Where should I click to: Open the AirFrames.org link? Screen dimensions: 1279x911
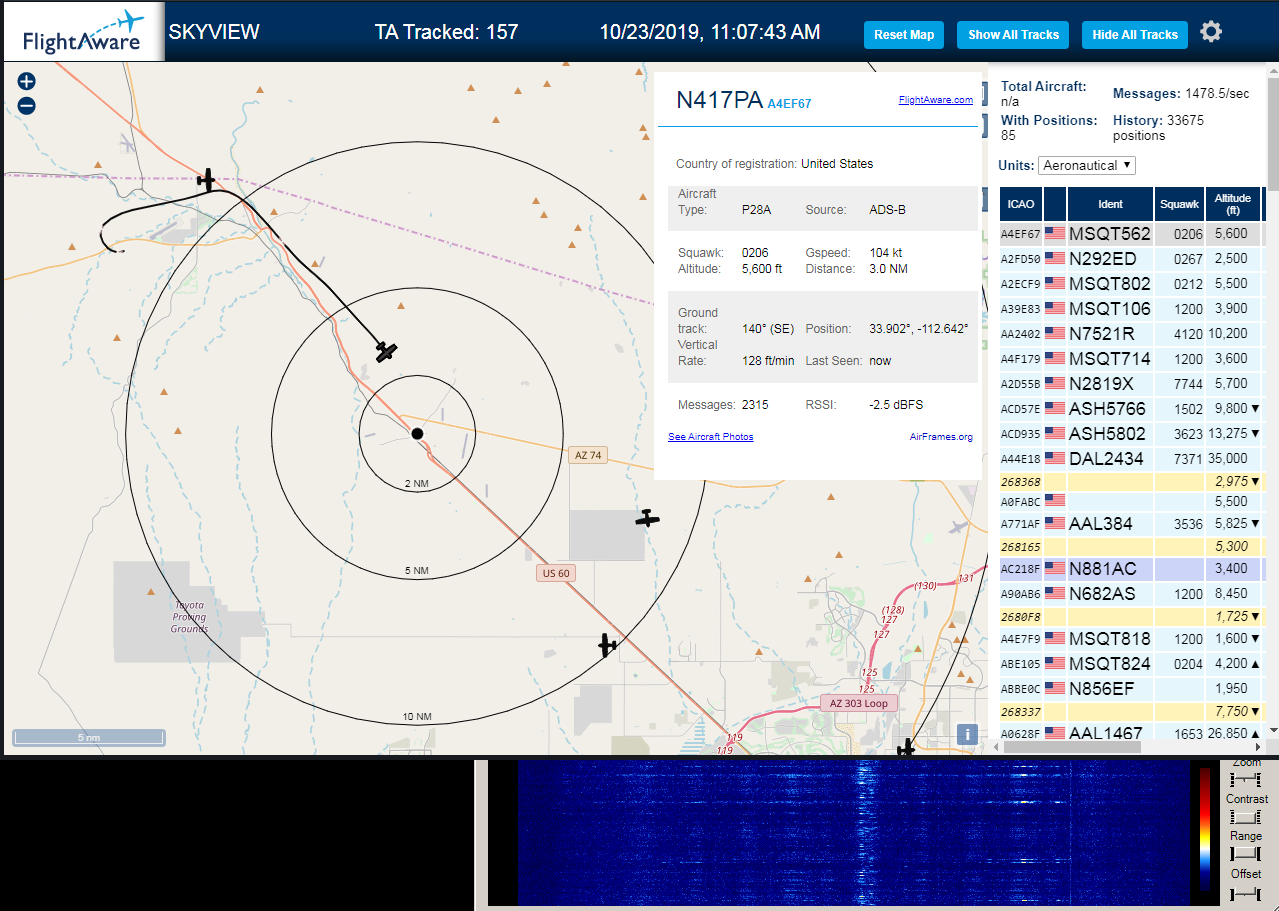click(x=941, y=437)
